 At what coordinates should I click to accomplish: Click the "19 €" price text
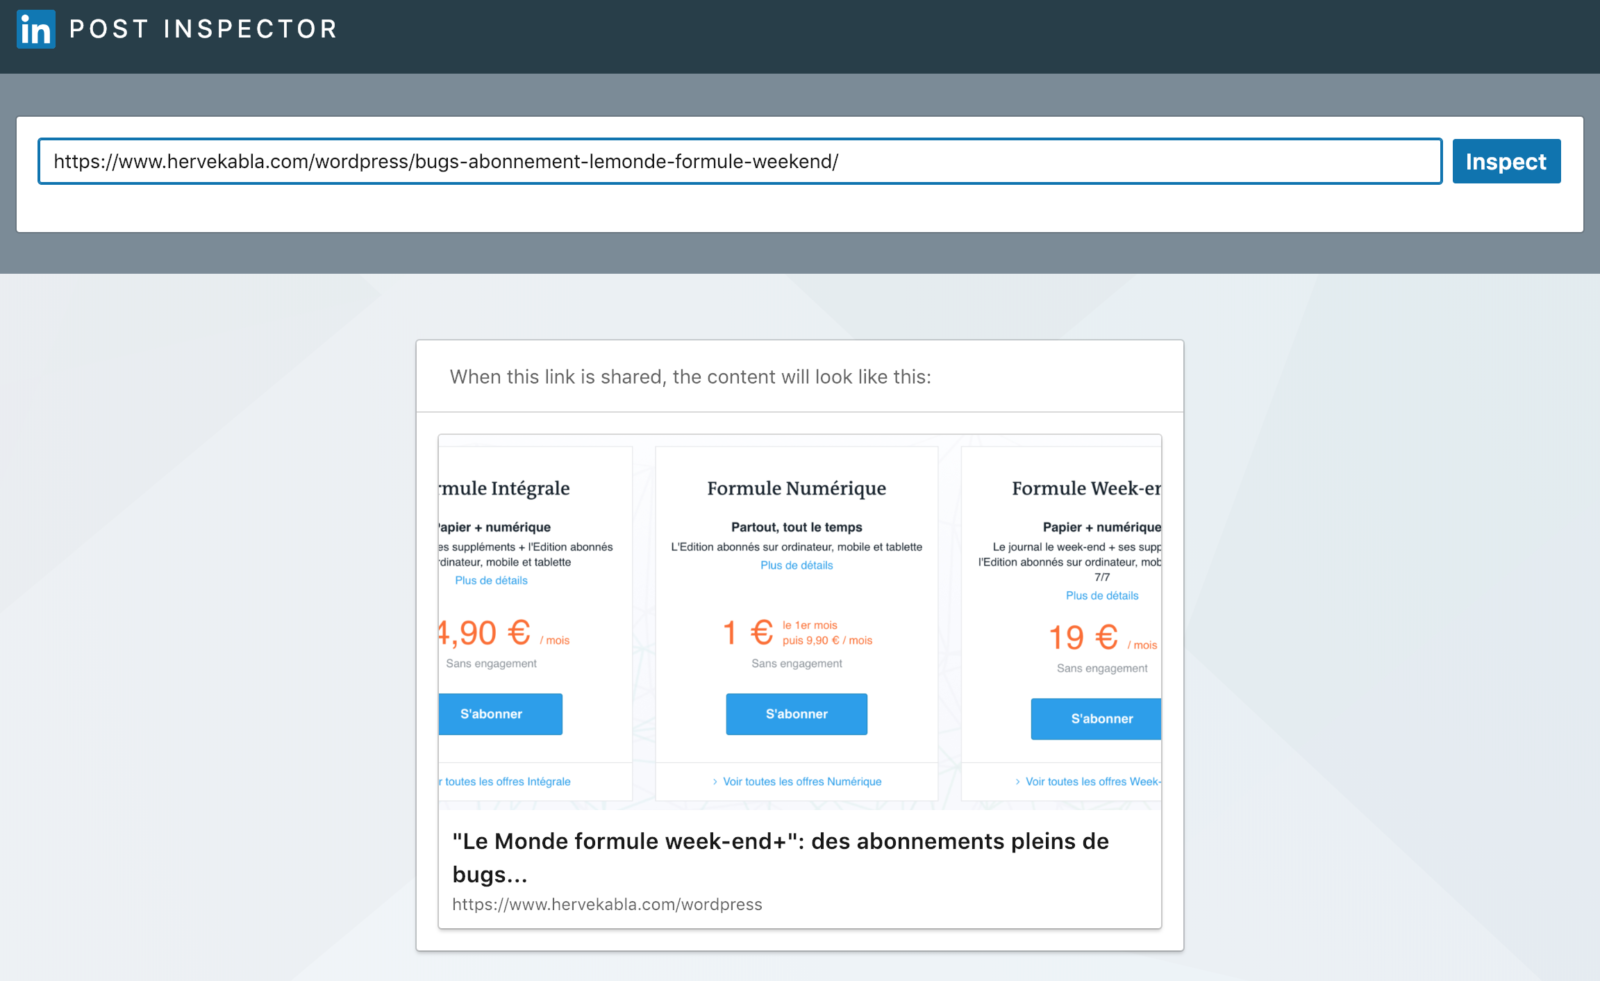[x=1083, y=637]
